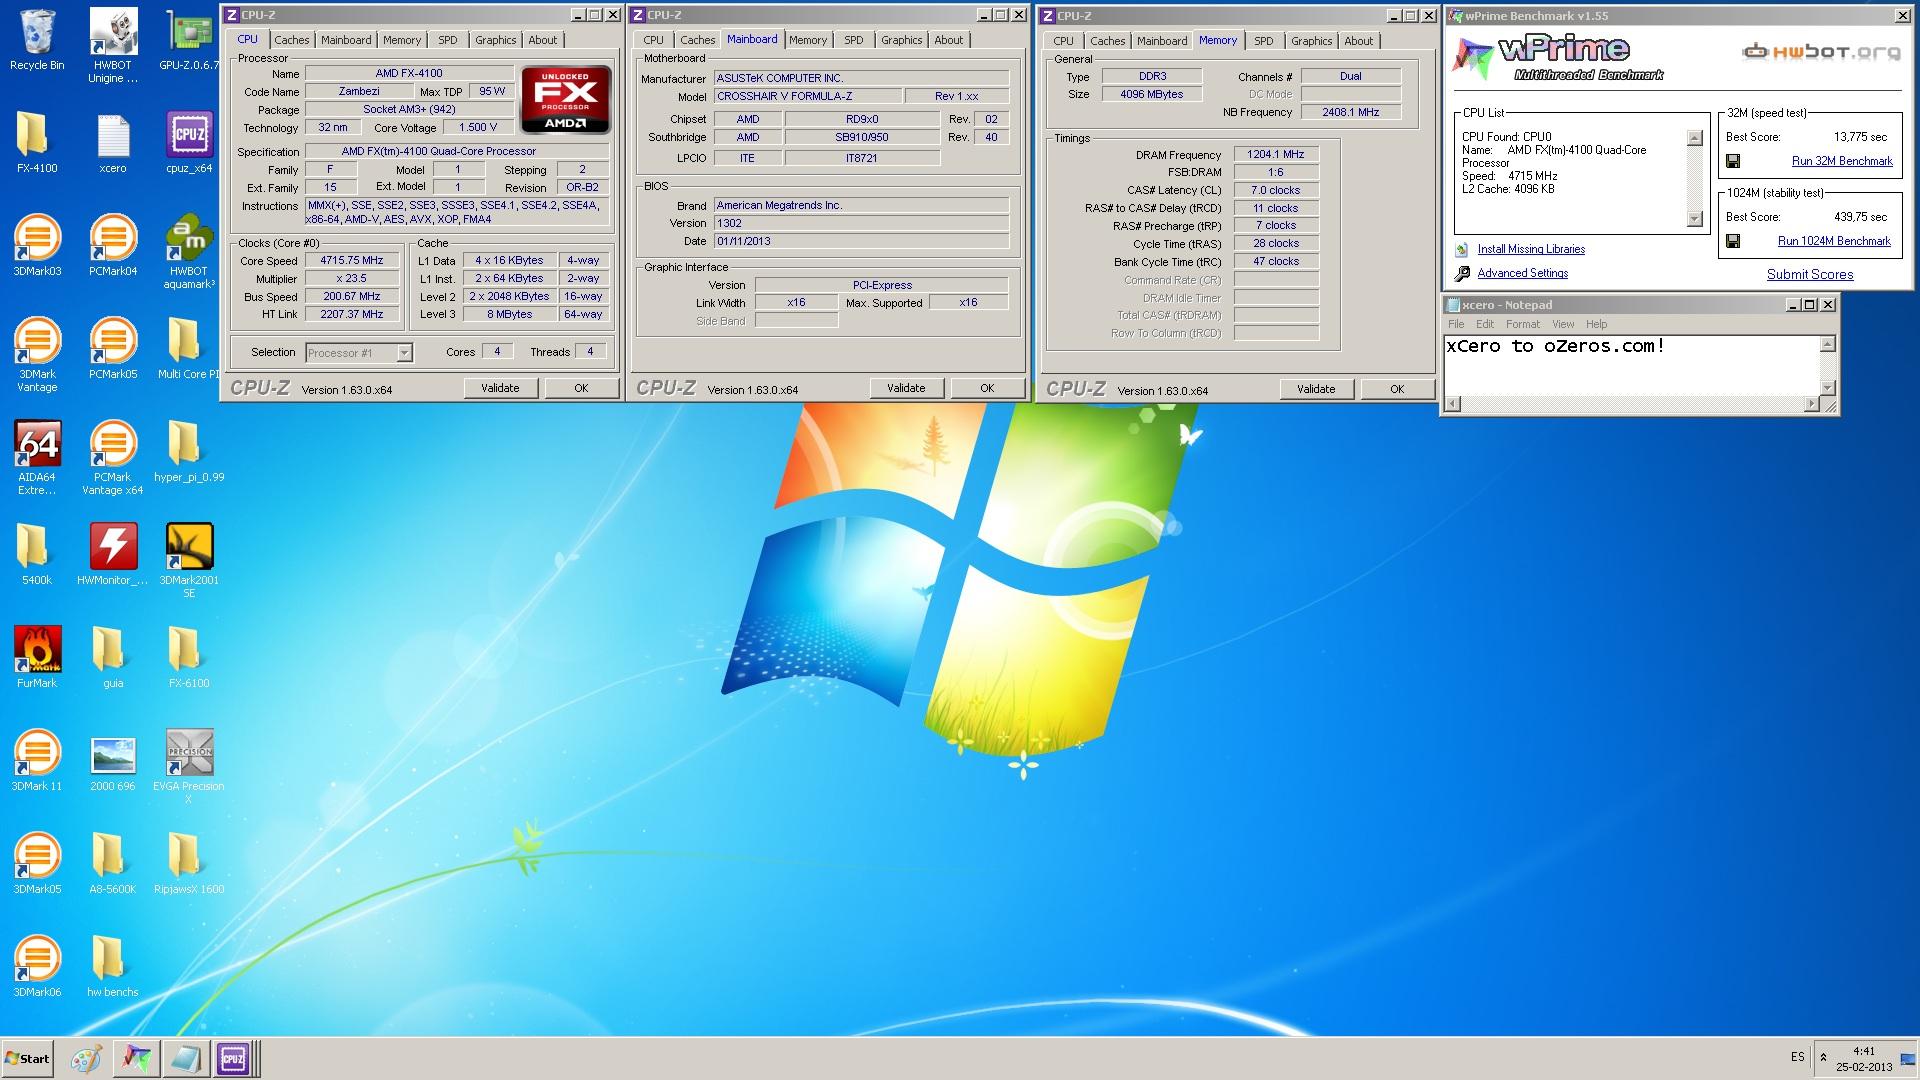Image resolution: width=1920 pixels, height=1080 pixels.
Task: Click the wPrime taskbar icon
Action: (136, 1058)
